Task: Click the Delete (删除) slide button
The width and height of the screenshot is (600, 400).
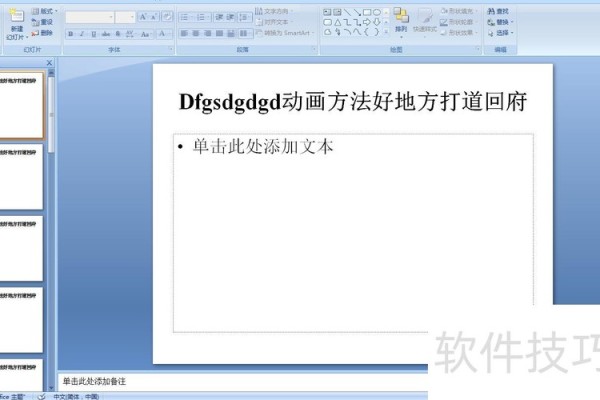Action: pyautogui.click(x=42, y=33)
